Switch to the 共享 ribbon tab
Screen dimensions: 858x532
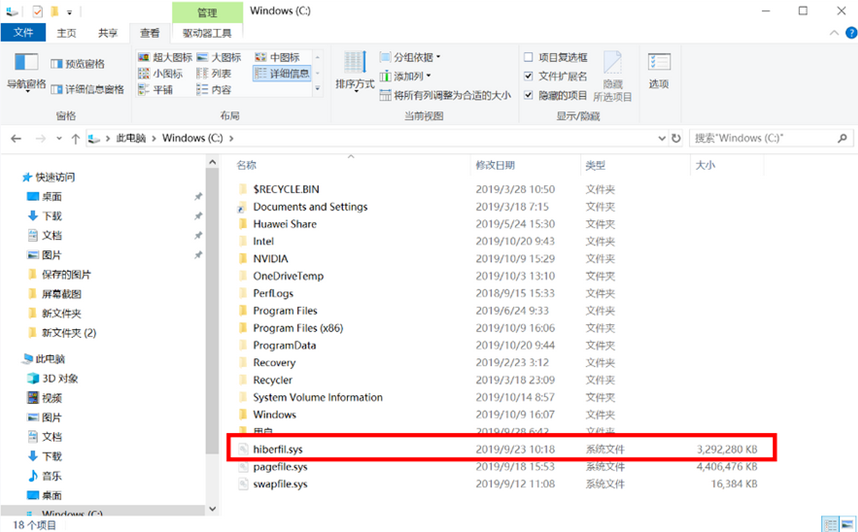tap(108, 33)
